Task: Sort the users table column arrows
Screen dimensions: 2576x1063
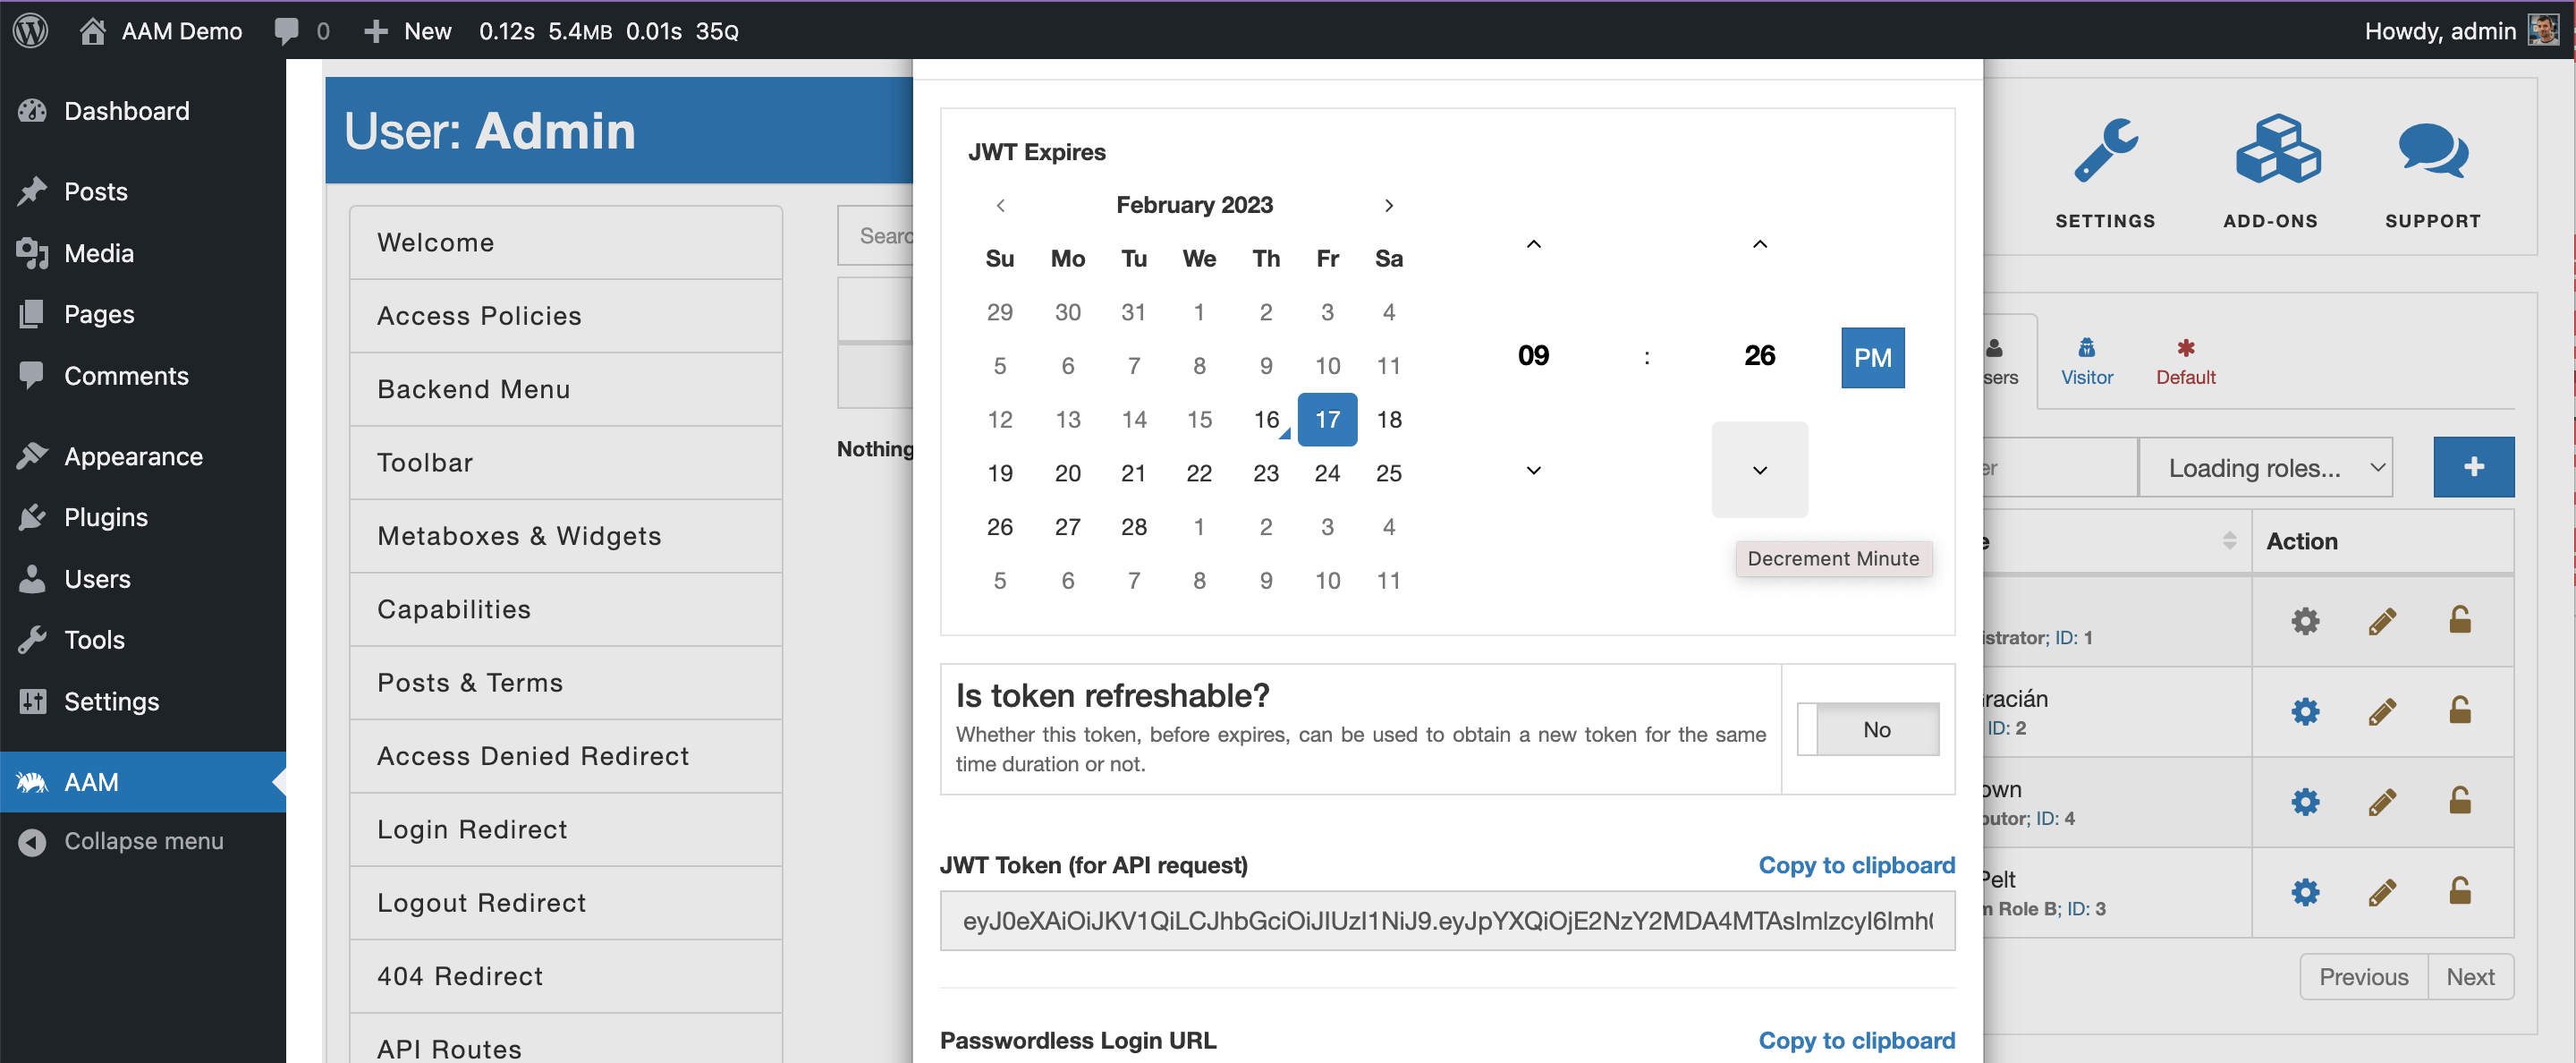Action: (x=2229, y=541)
